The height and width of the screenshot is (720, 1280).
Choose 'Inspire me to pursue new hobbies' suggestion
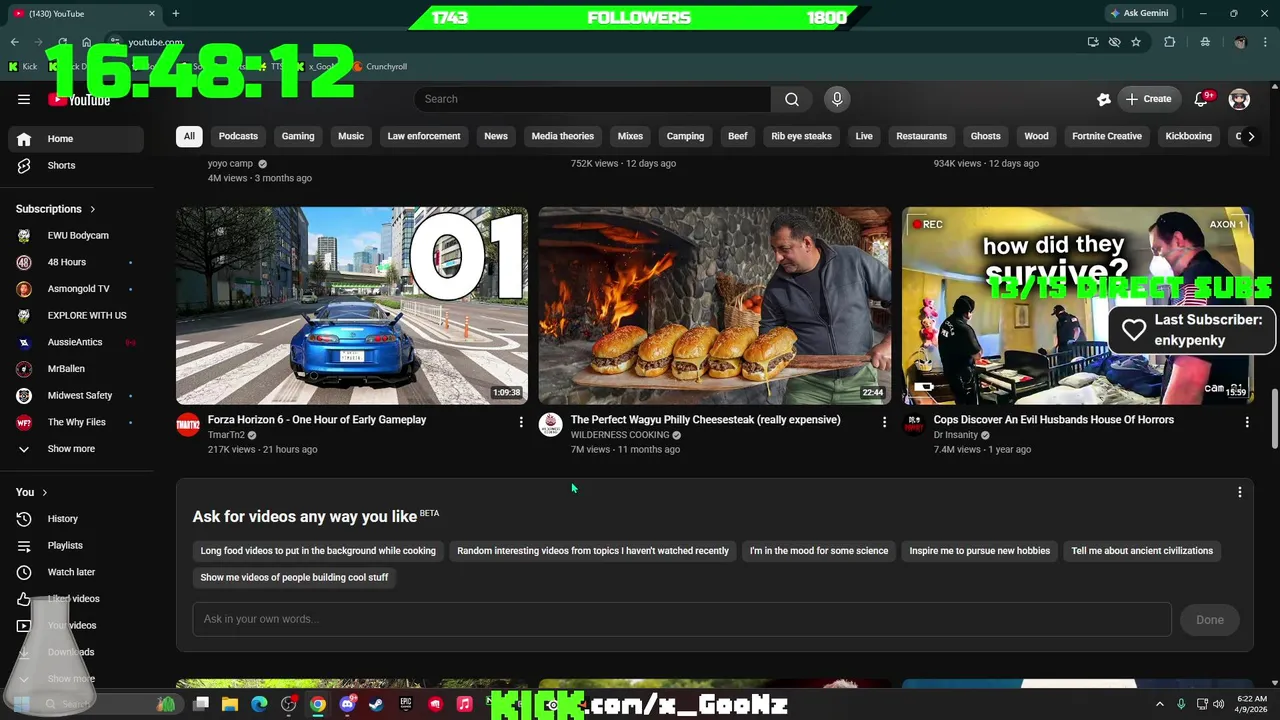tap(980, 551)
